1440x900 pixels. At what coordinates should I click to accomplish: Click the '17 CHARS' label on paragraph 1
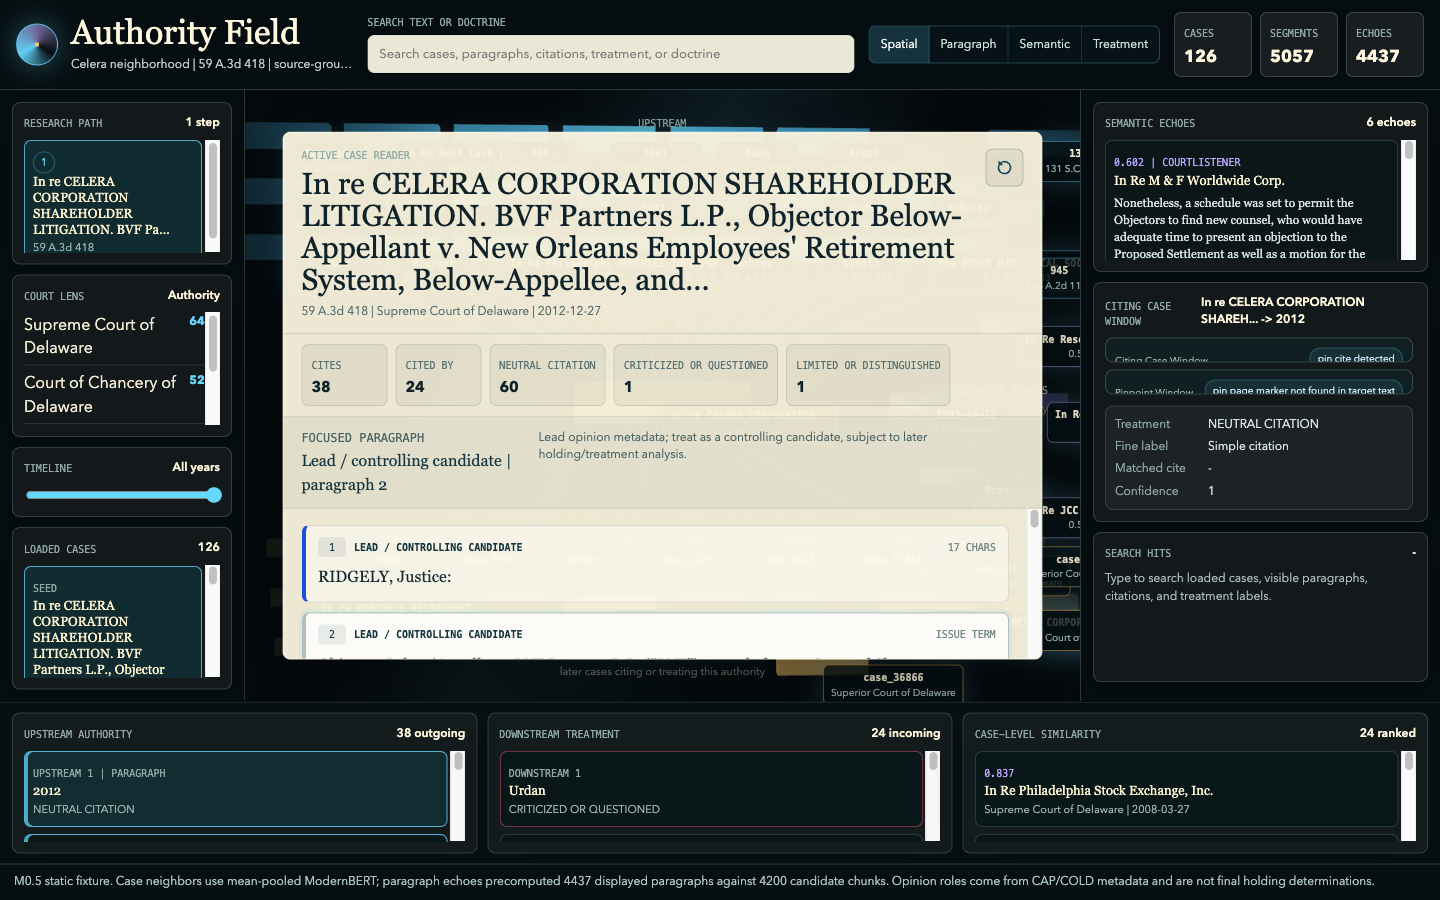(x=971, y=547)
